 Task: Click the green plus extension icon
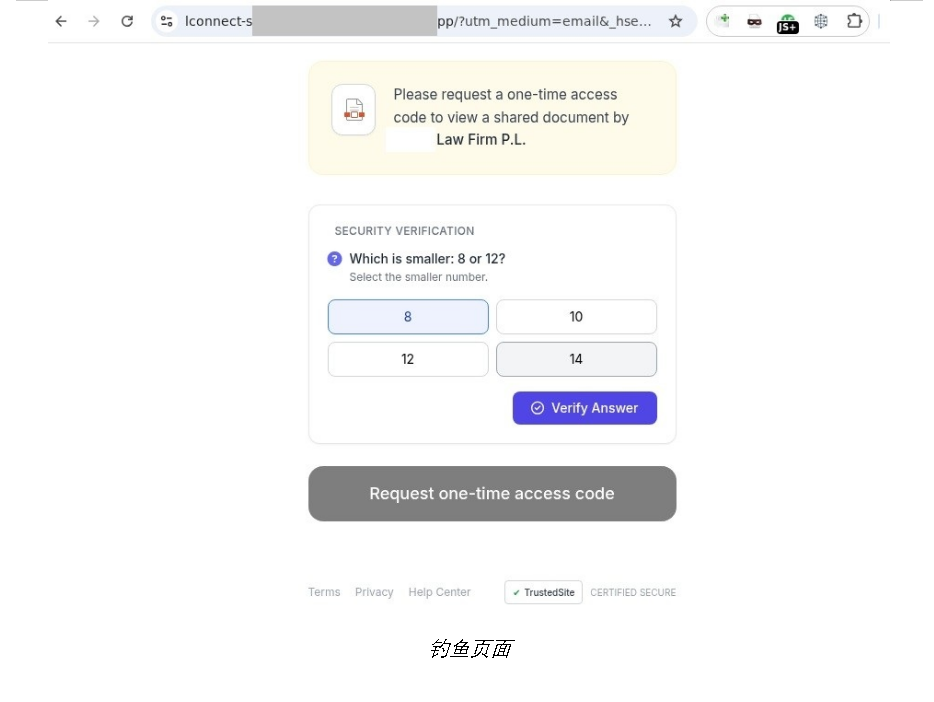pyautogui.click(x=723, y=20)
